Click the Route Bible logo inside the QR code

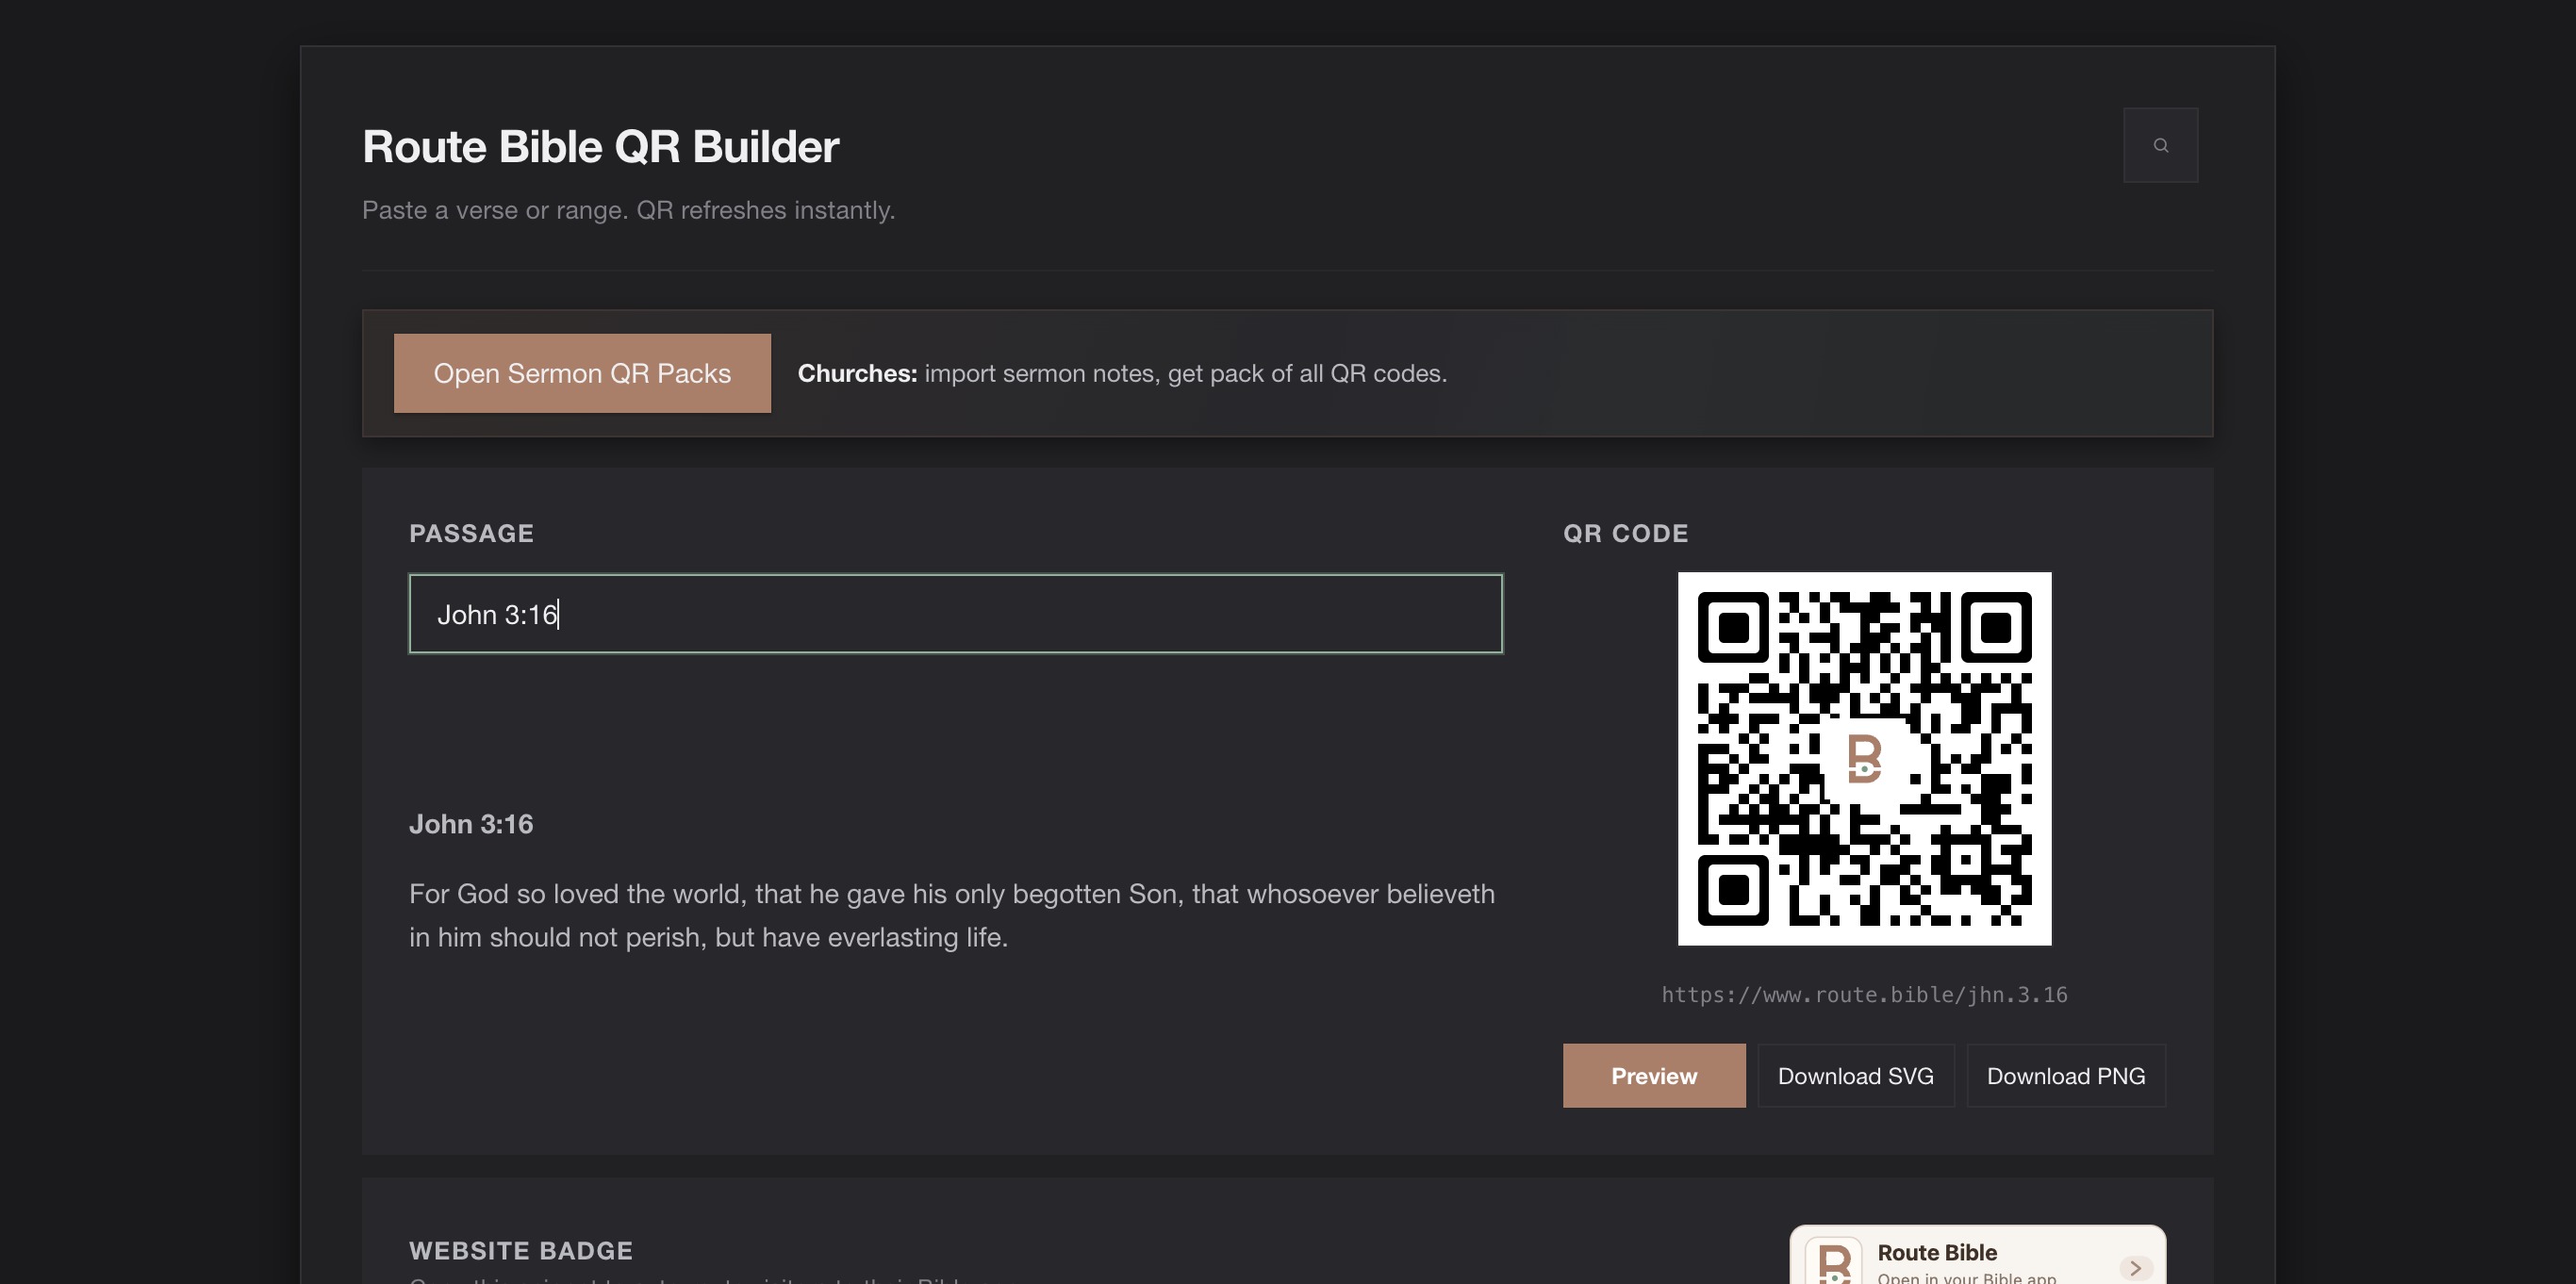click(x=1865, y=760)
